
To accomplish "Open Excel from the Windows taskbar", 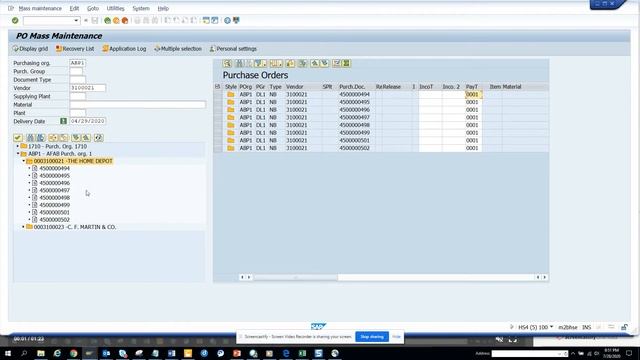I will click(x=302, y=353).
